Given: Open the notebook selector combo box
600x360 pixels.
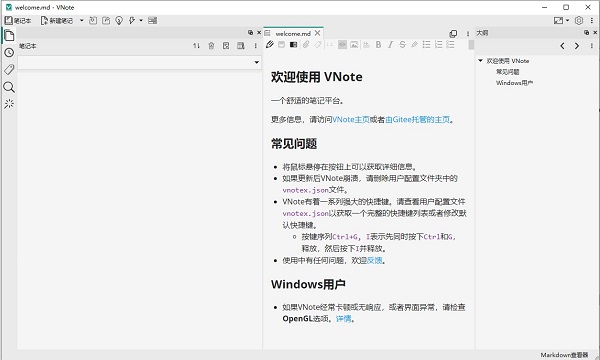Looking at the screenshot, I should click(140, 62).
